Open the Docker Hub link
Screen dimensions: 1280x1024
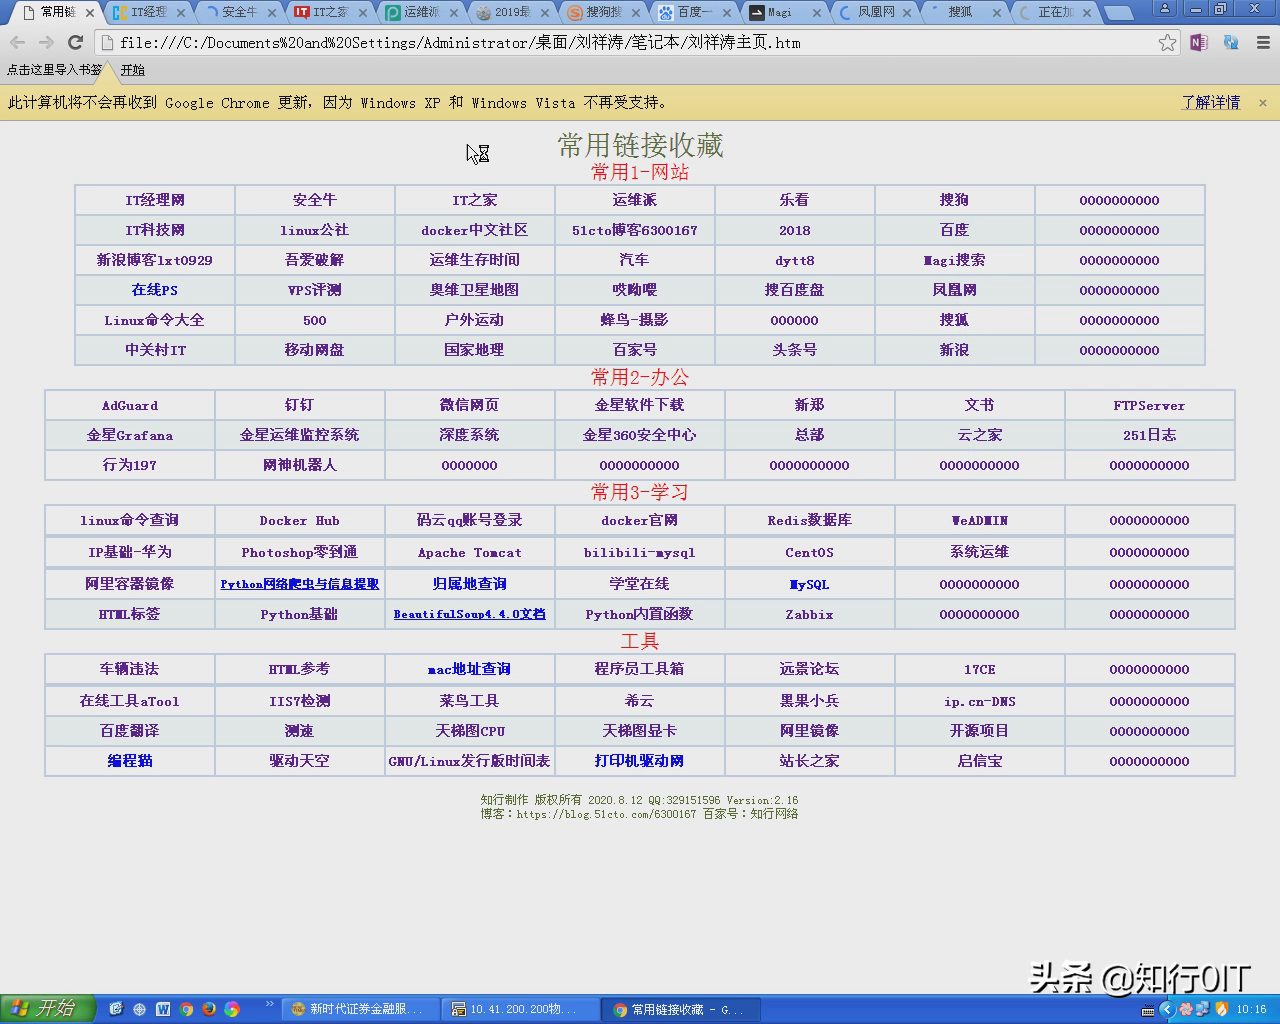point(300,520)
